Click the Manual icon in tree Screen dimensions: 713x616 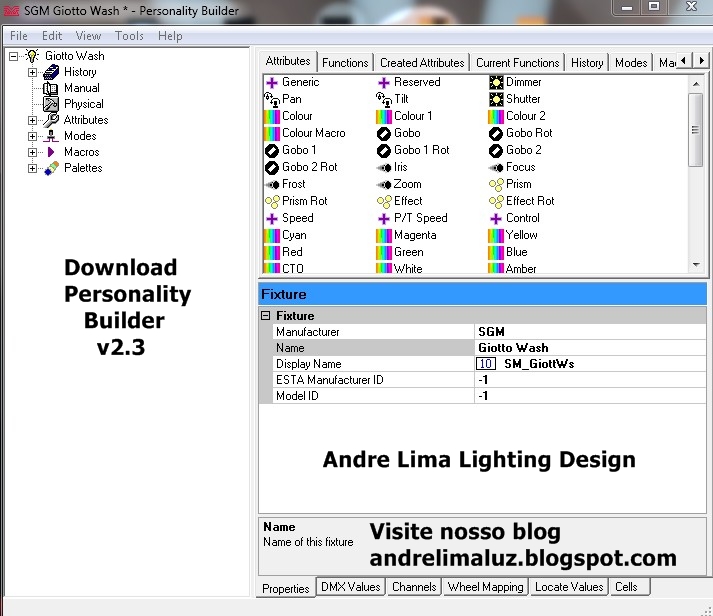coord(50,88)
